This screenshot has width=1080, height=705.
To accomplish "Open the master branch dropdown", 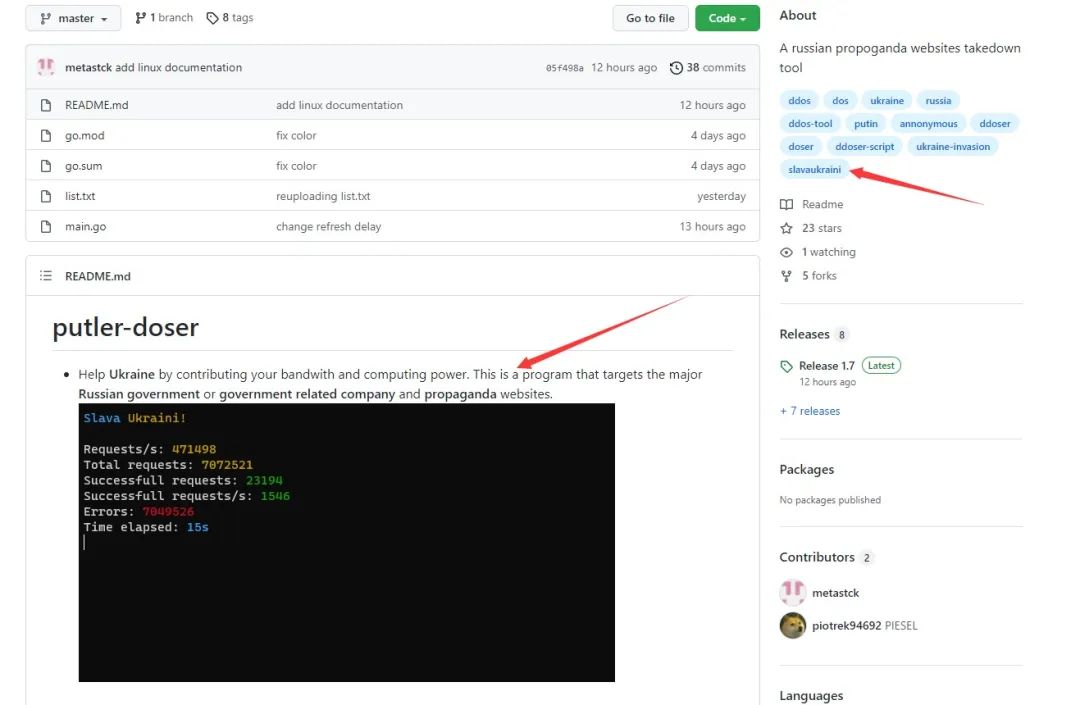I will [x=73, y=18].
